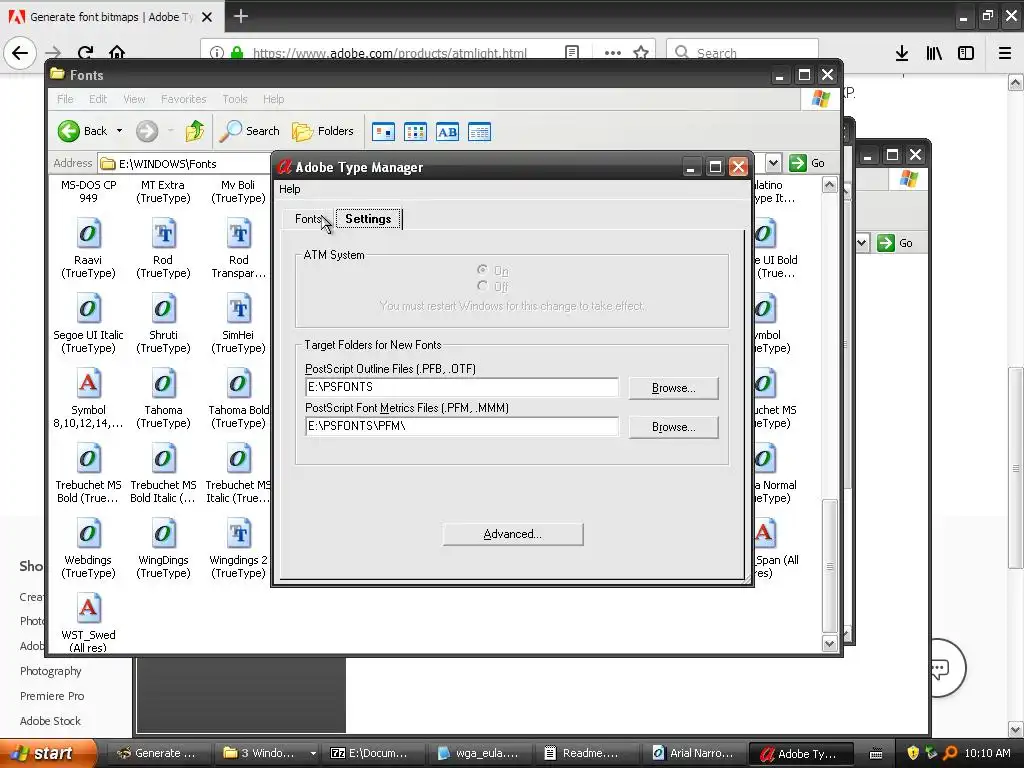Go up one folder level in Fonts window
Viewport: 1024px width, 768px height.
pos(195,131)
